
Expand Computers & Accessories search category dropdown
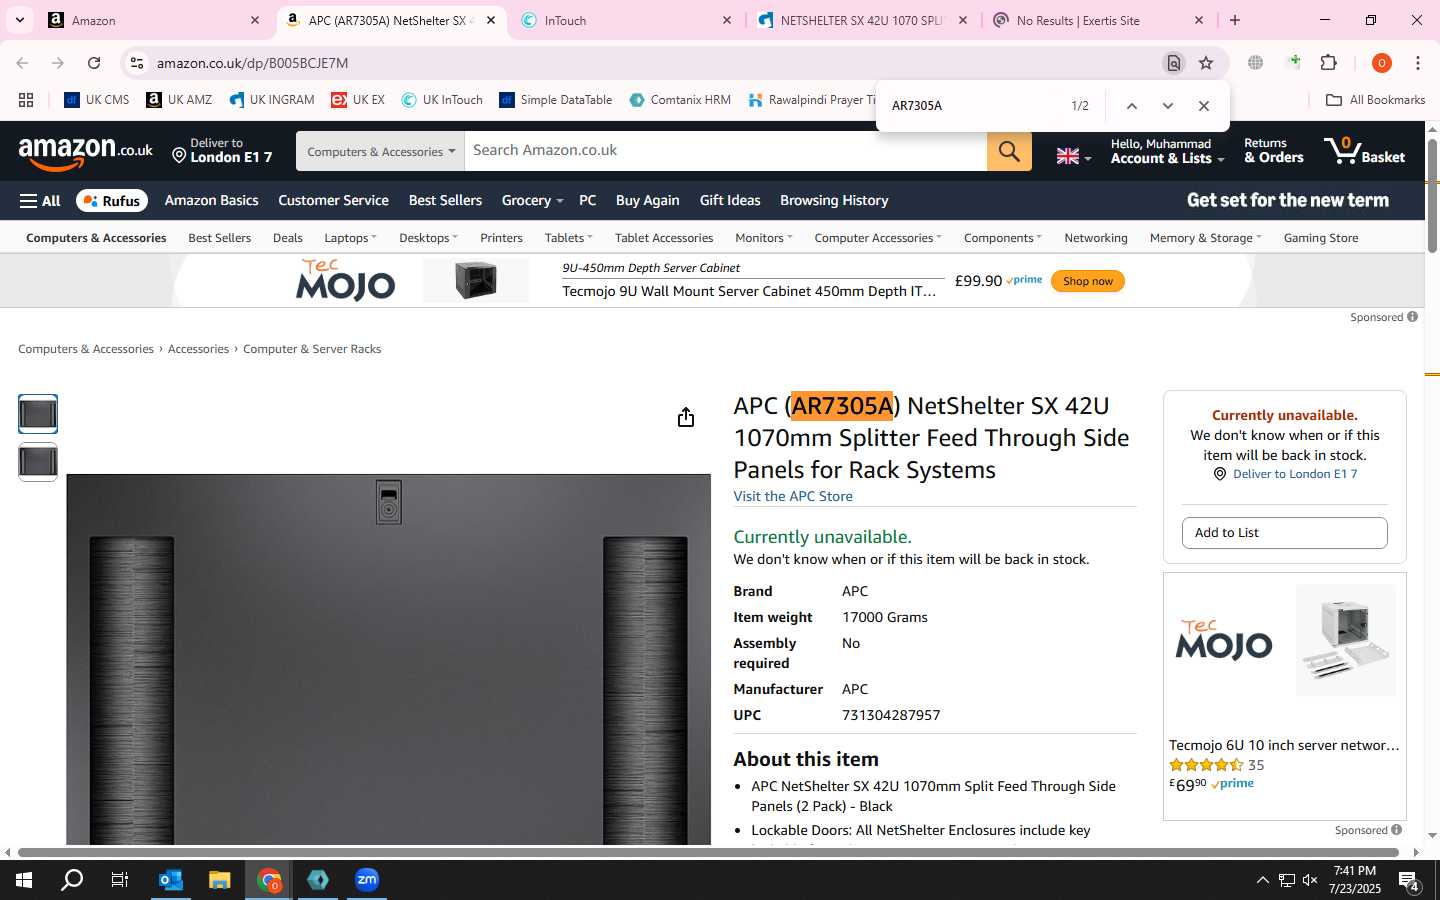(380, 151)
